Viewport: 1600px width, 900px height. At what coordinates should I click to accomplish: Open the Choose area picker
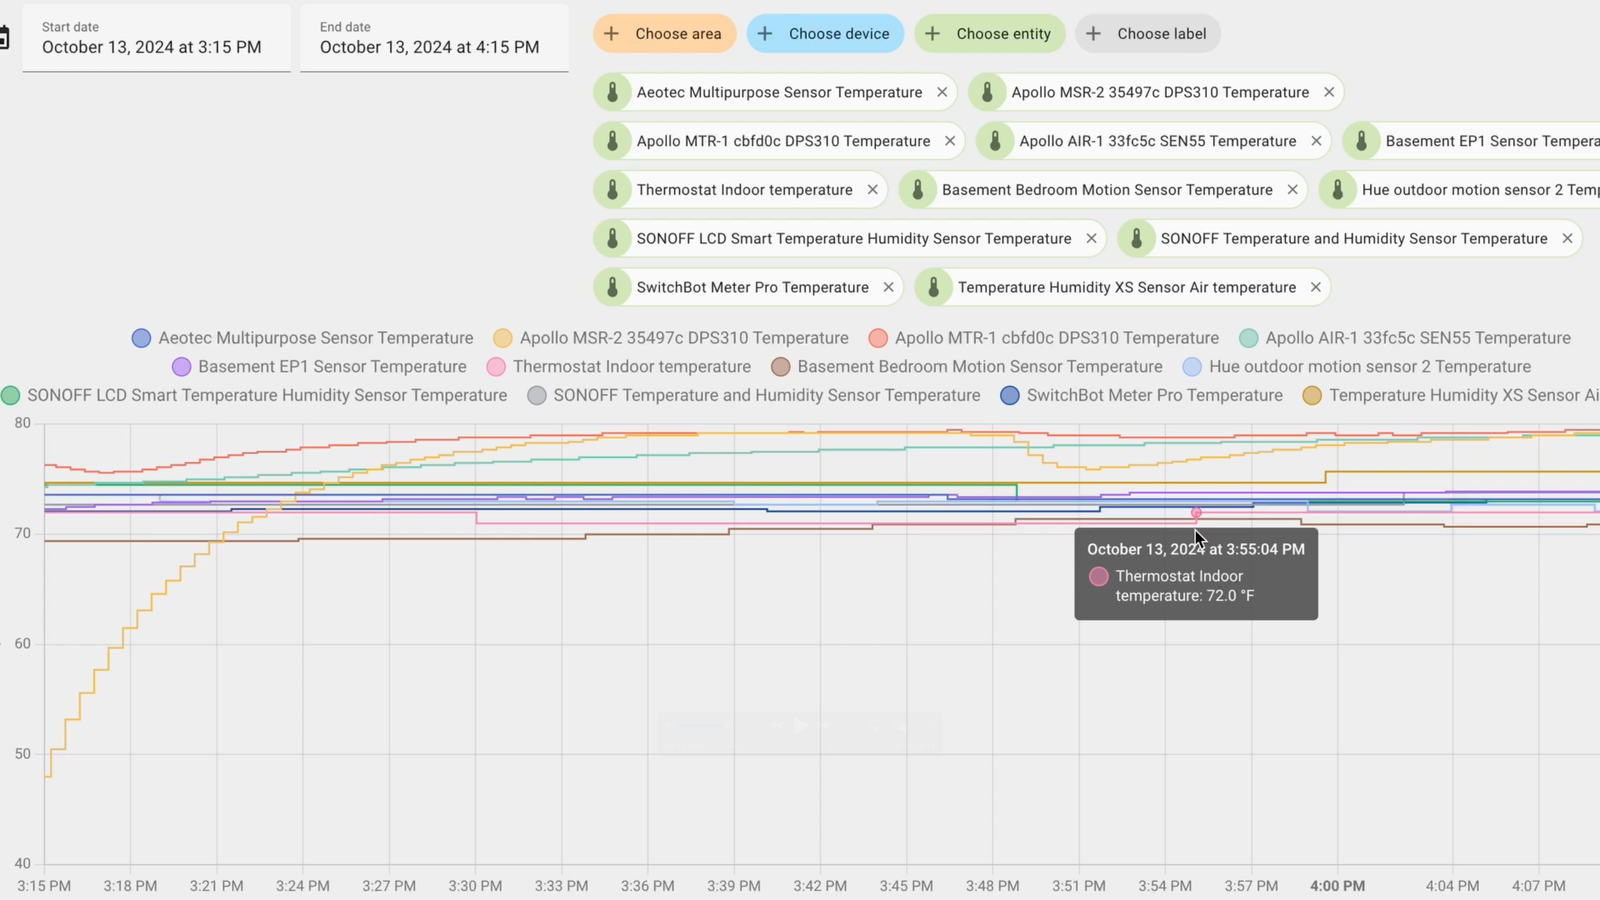(x=665, y=34)
